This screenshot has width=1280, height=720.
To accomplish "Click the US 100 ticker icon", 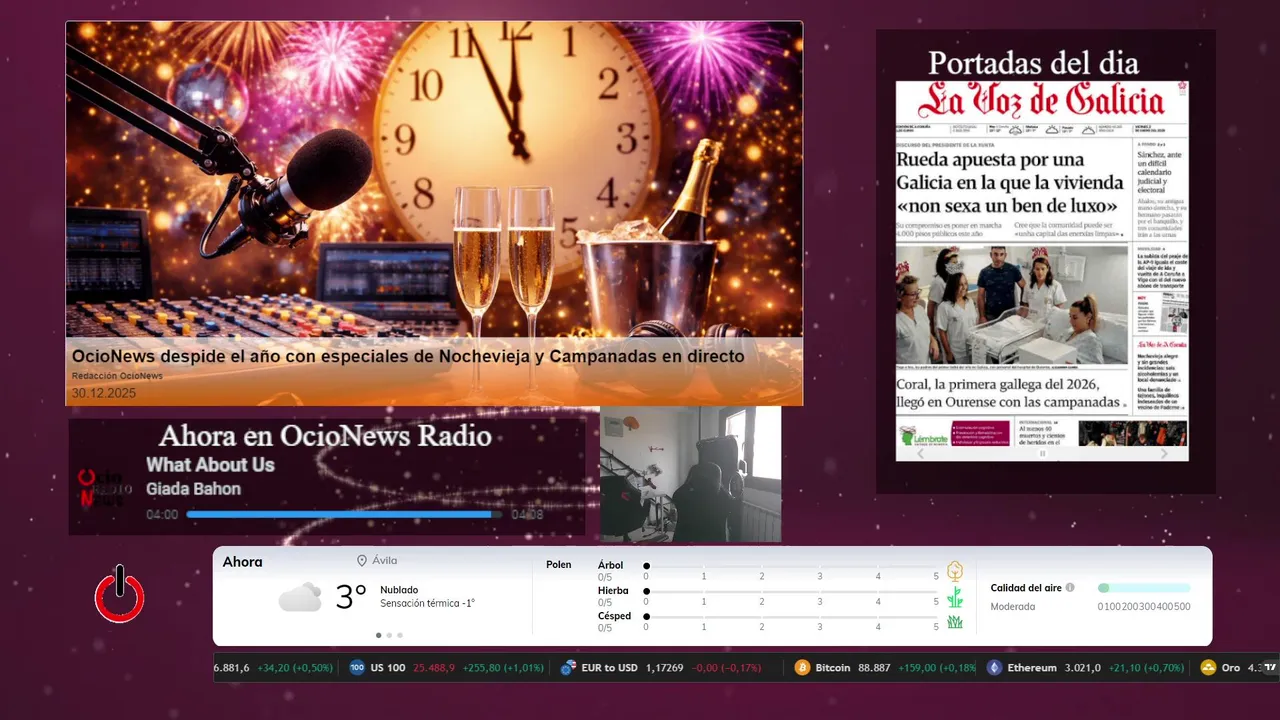I will (357, 668).
